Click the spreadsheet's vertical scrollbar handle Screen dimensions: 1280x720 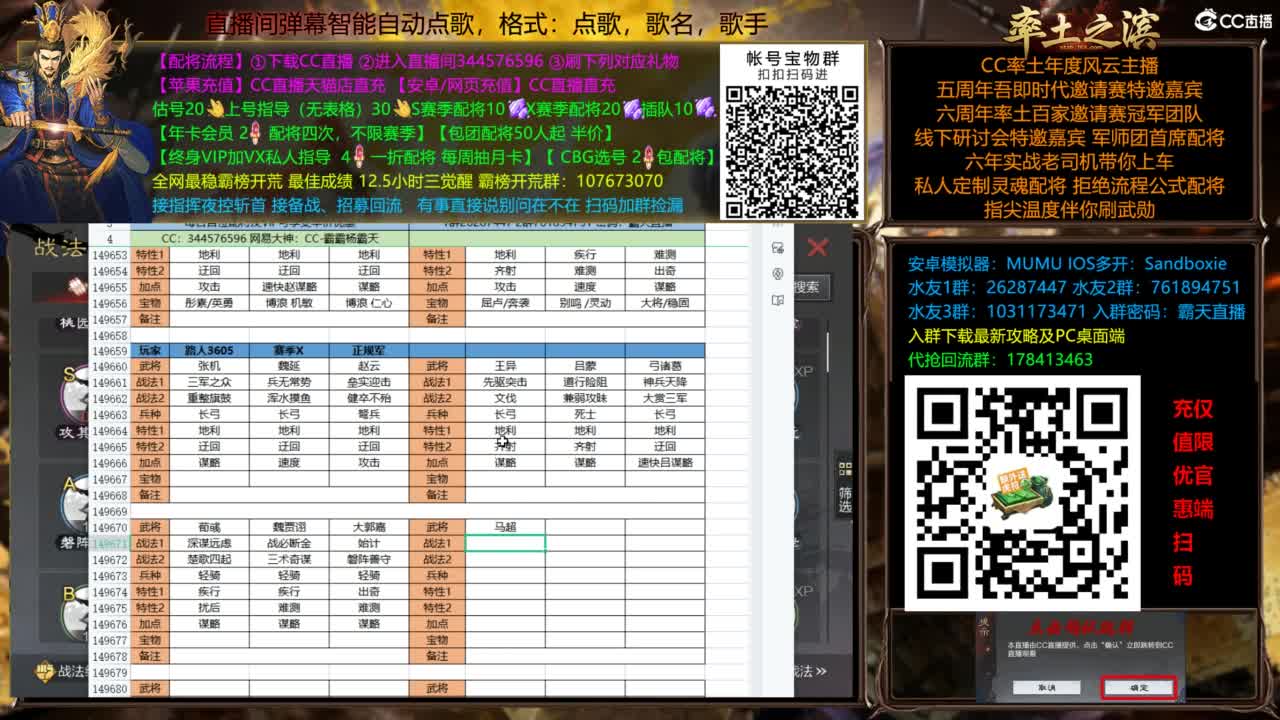[829, 350]
